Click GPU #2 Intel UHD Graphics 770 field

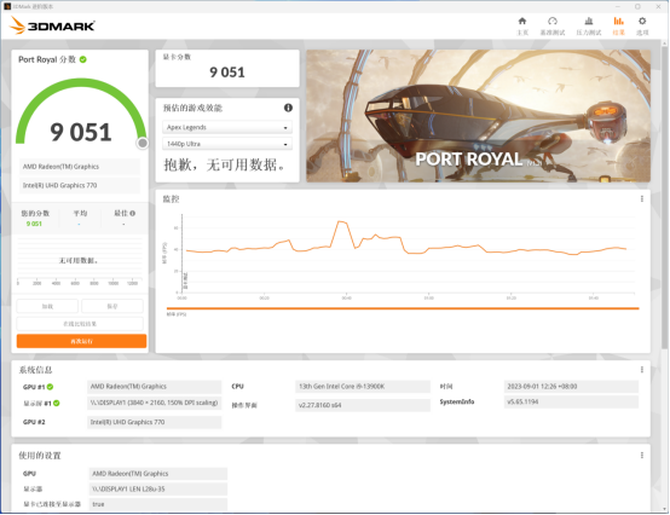click(154, 422)
